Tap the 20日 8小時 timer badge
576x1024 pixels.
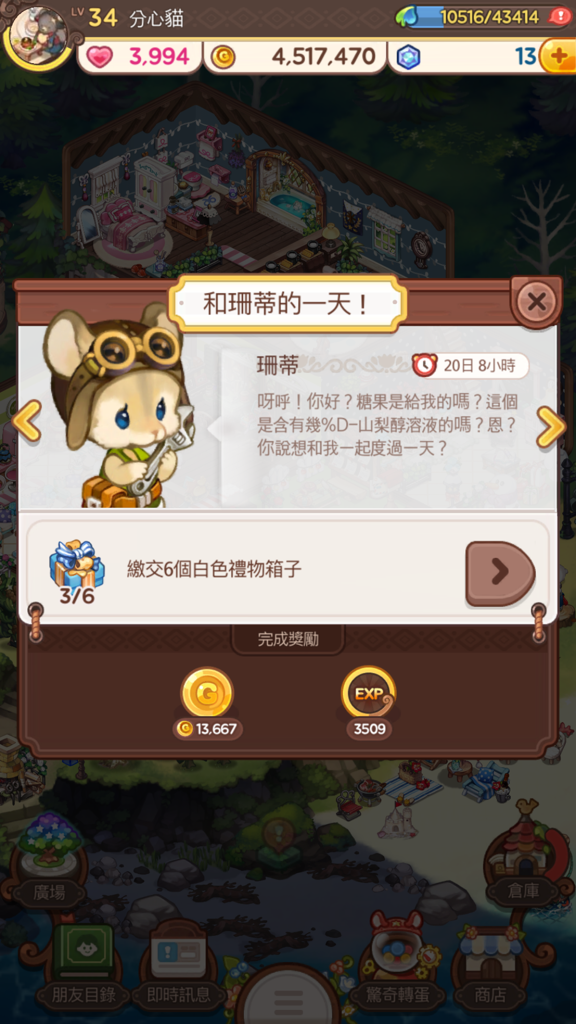470,366
